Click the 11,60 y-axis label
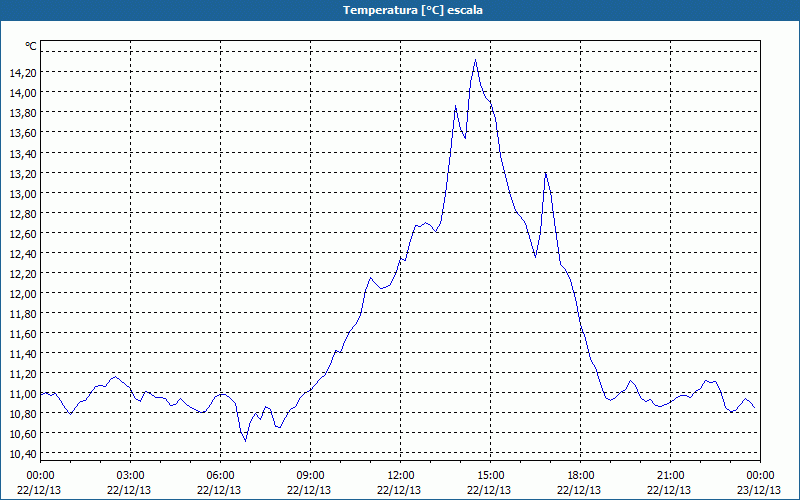 (23, 334)
